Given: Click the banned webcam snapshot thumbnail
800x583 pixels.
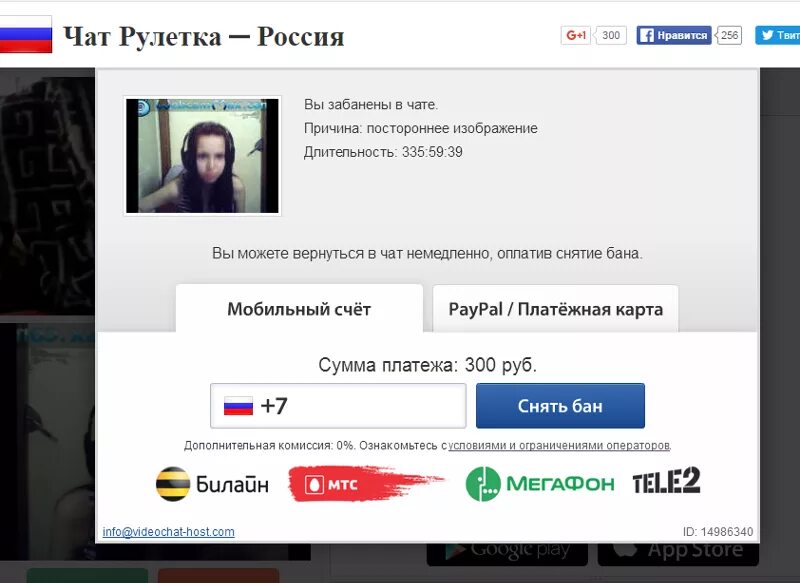Looking at the screenshot, I should (203, 156).
